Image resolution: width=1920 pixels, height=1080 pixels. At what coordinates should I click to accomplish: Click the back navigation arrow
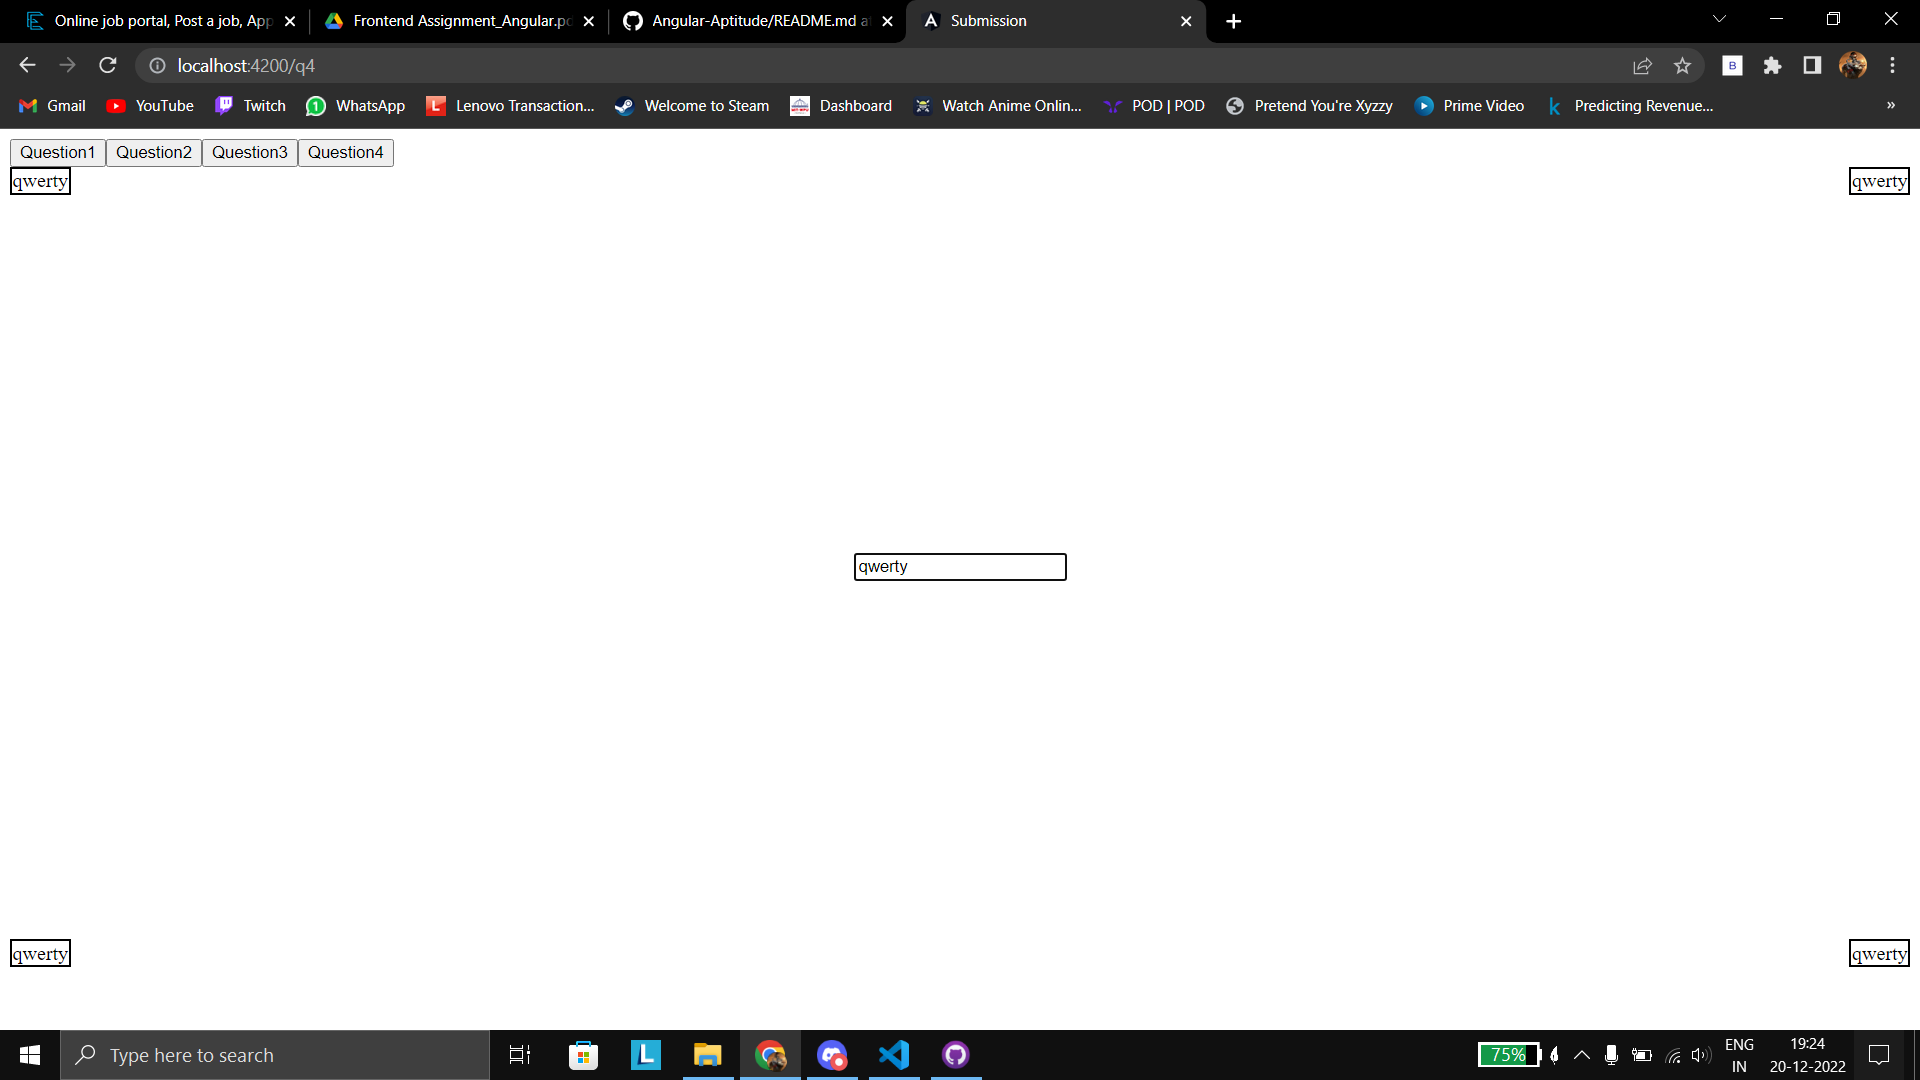(x=26, y=65)
